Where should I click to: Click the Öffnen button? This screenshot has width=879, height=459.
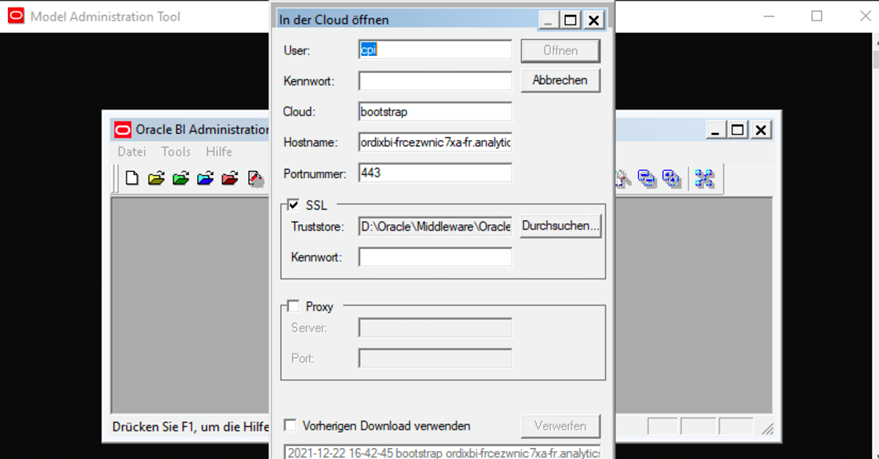pos(560,50)
